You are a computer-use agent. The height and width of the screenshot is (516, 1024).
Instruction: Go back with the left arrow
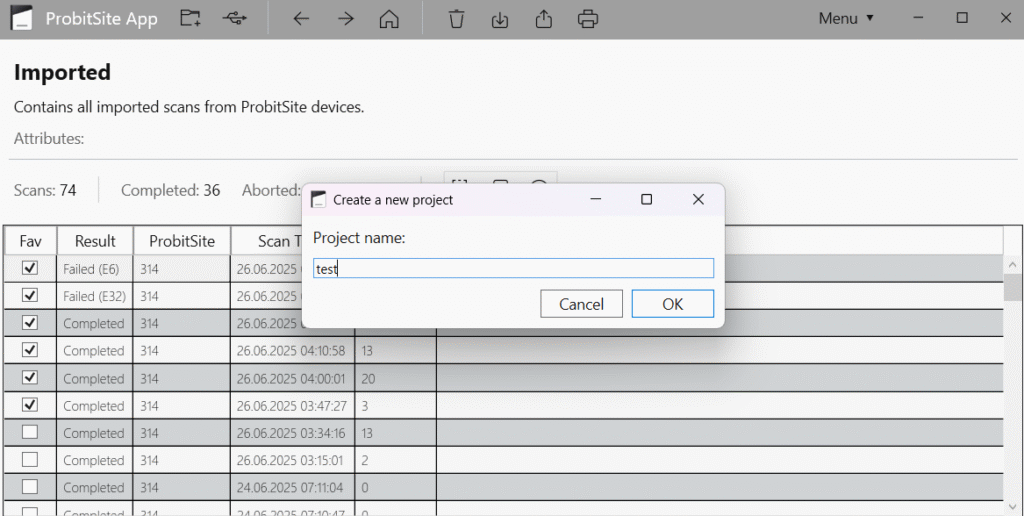(x=300, y=19)
